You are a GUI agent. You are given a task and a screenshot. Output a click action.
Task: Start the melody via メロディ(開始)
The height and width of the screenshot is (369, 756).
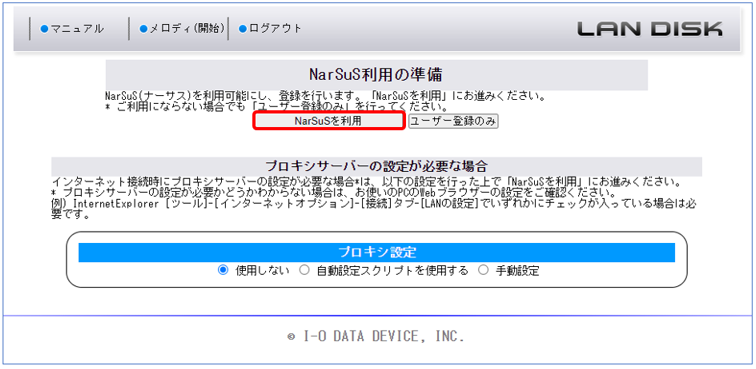tap(188, 28)
